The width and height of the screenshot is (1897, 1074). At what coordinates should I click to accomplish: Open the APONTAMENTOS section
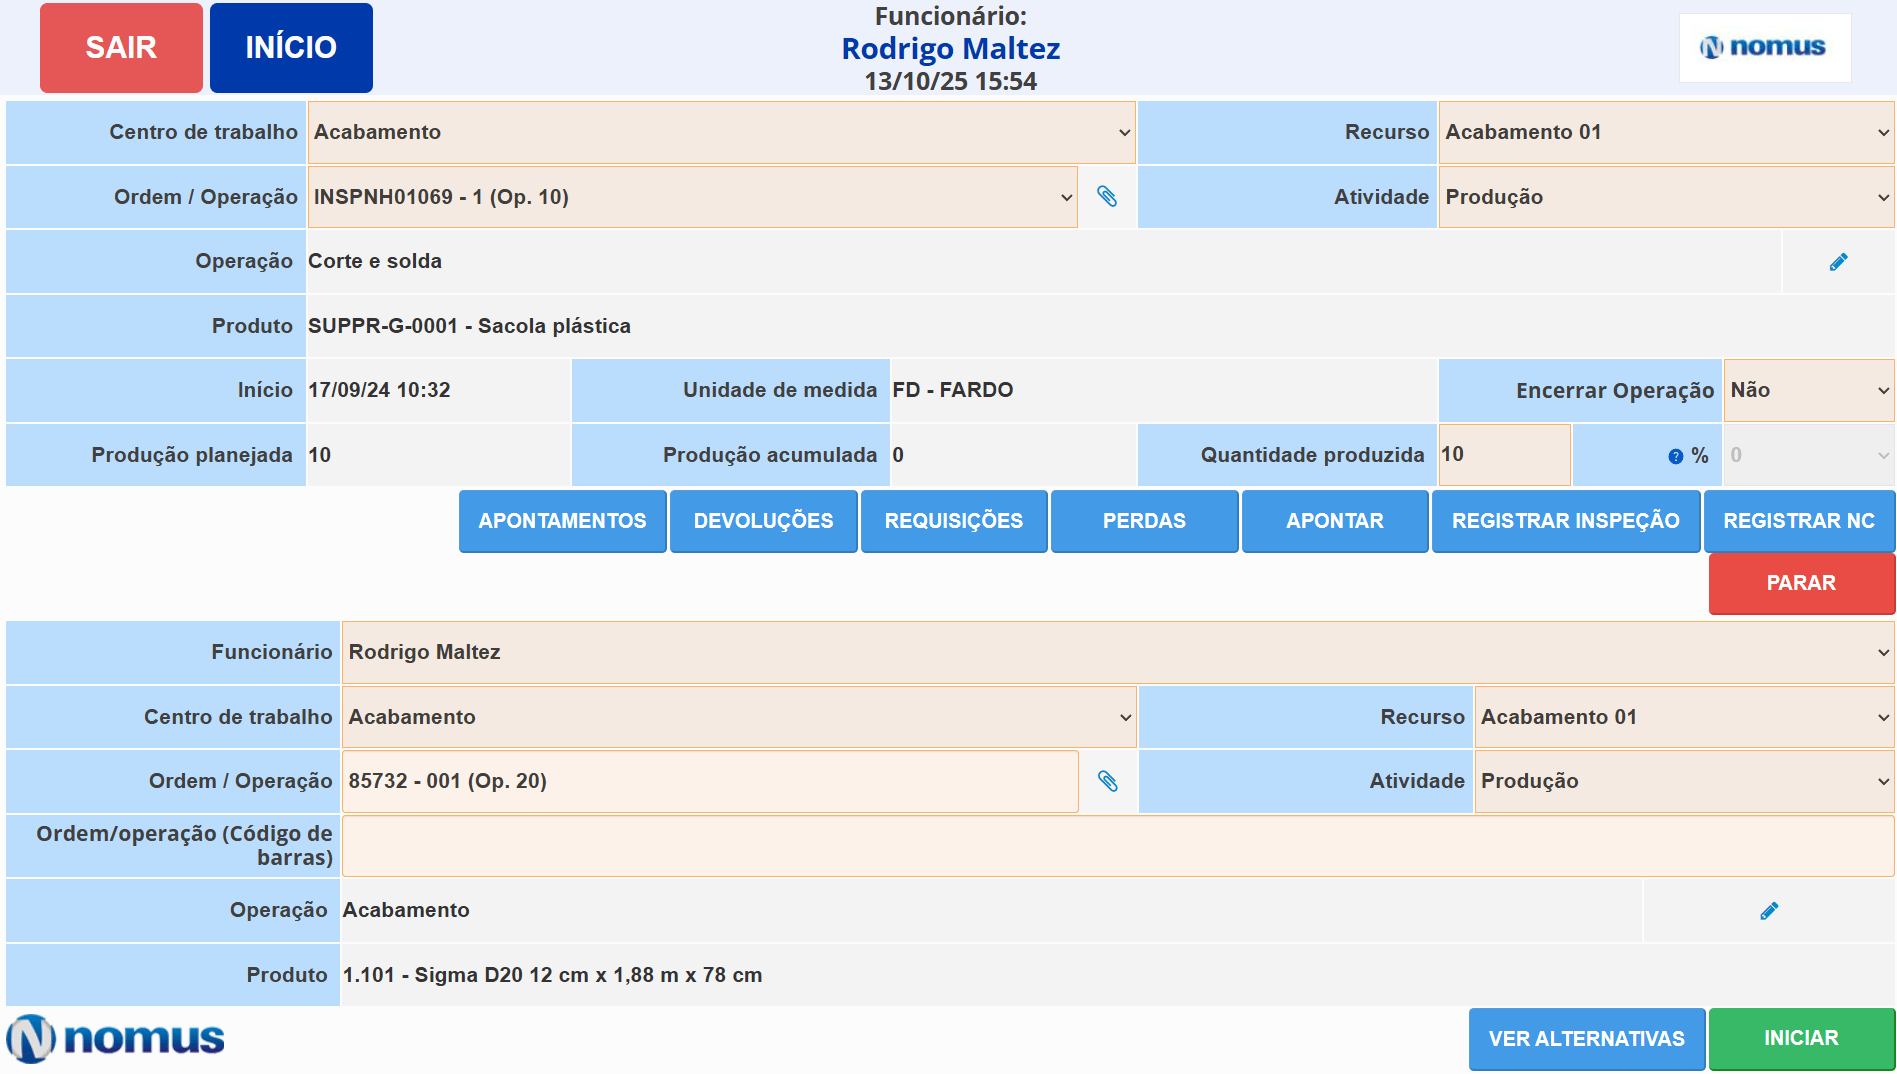tap(562, 521)
